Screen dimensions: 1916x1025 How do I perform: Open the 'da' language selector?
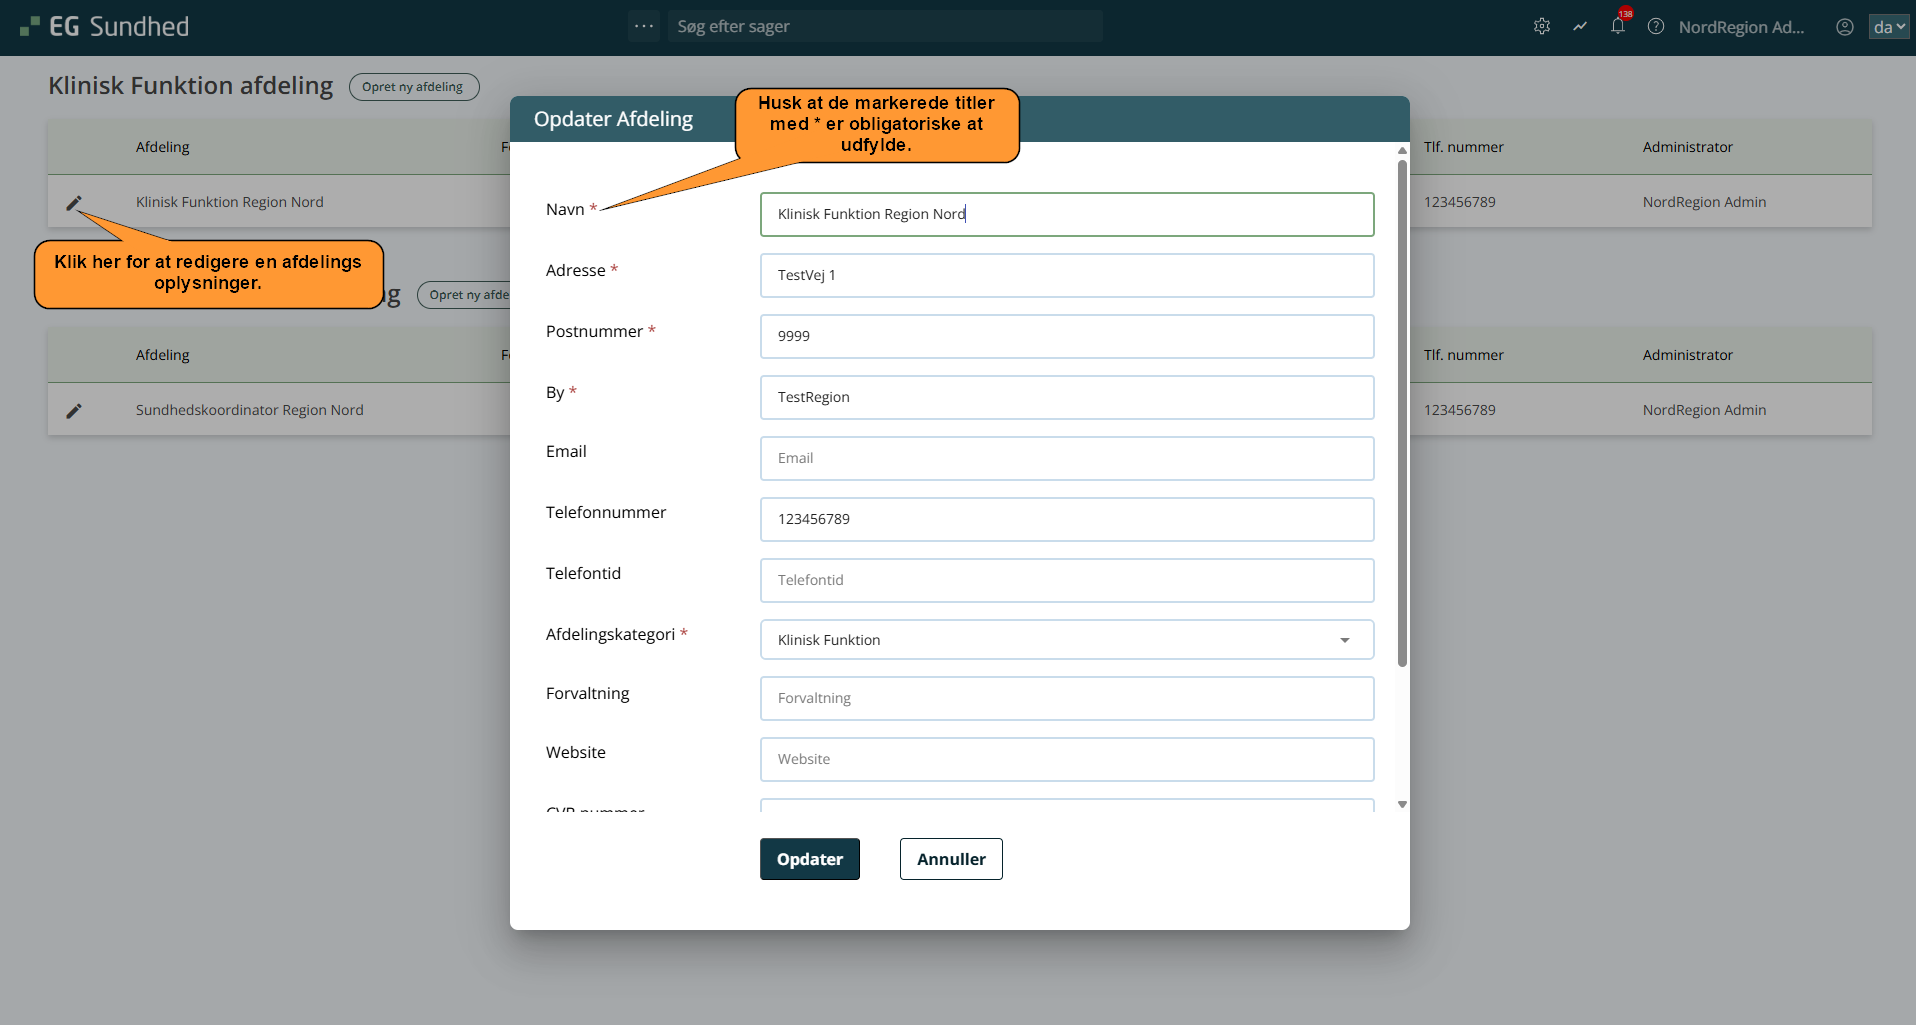coord(1888,27)
